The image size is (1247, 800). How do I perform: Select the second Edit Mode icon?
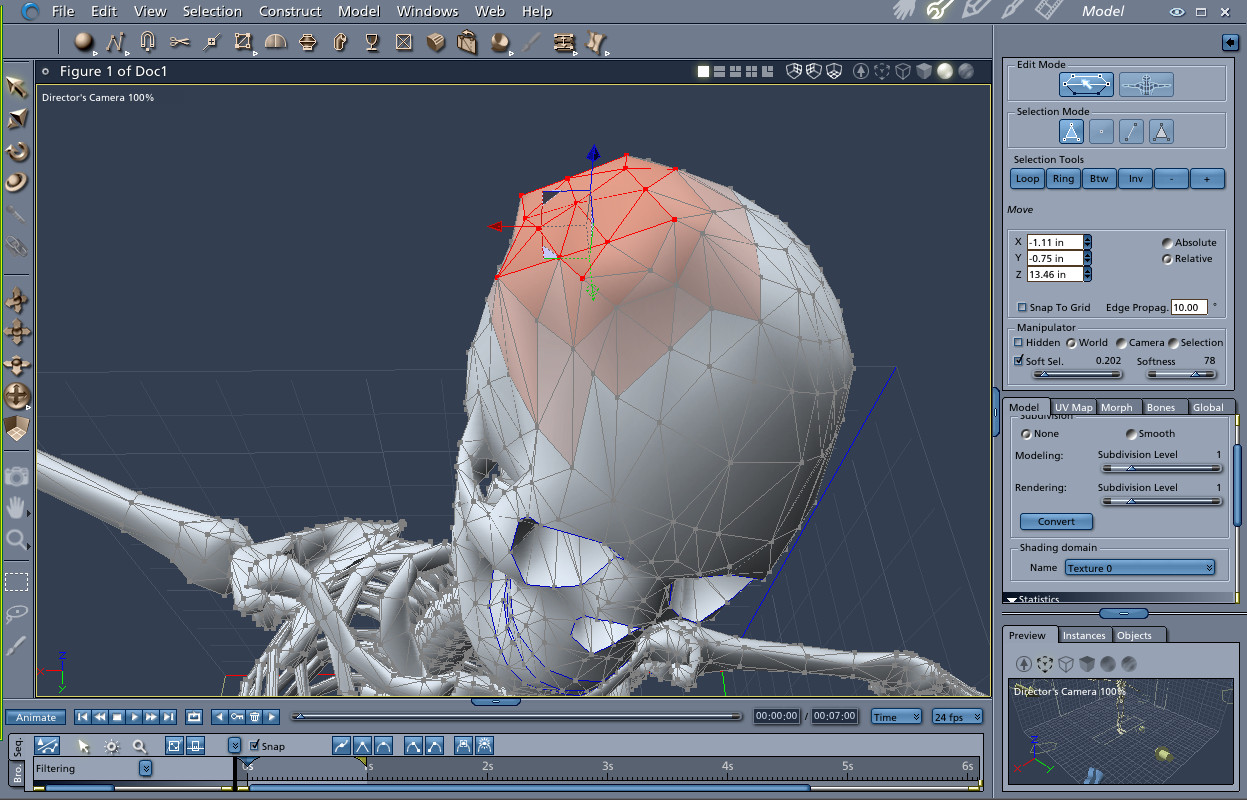click(x=1146, y=85)
